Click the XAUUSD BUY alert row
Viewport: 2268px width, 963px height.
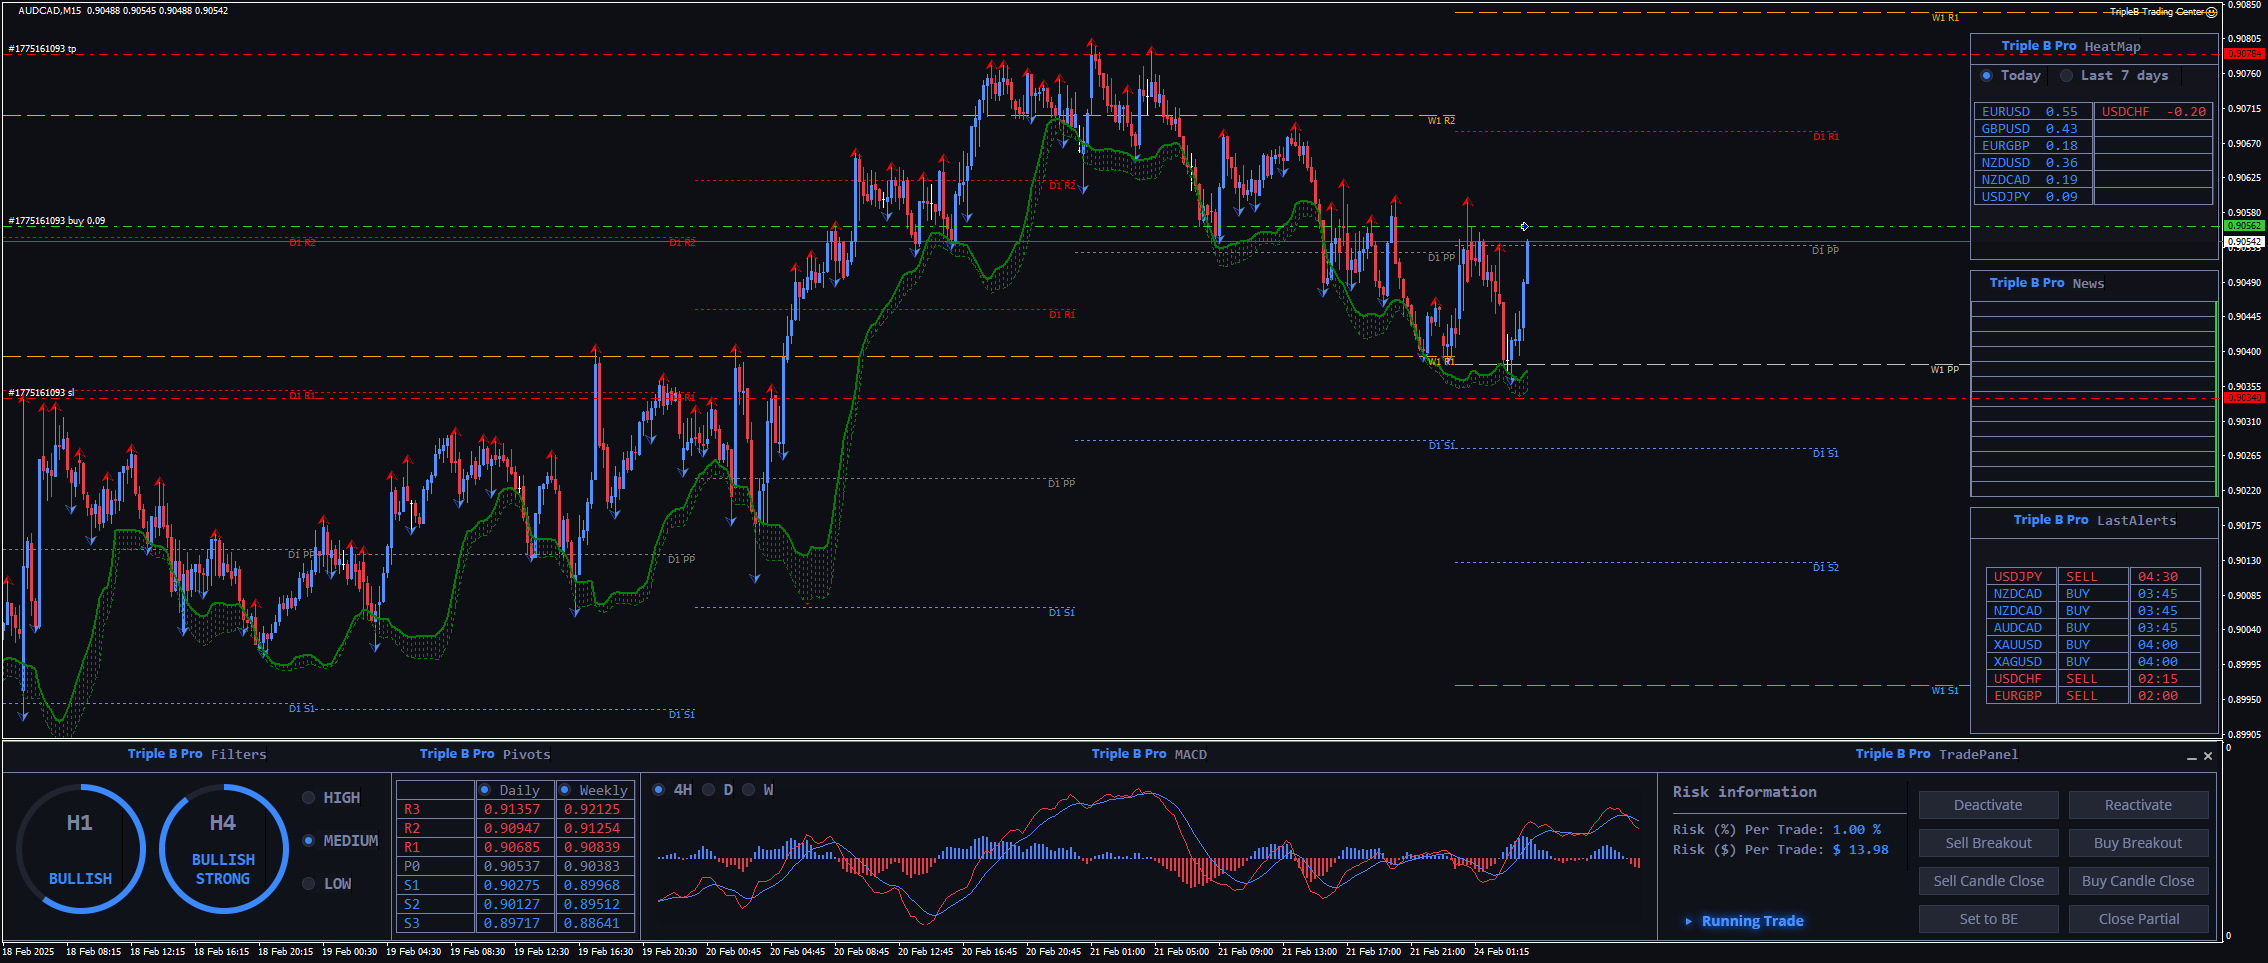2093,645
